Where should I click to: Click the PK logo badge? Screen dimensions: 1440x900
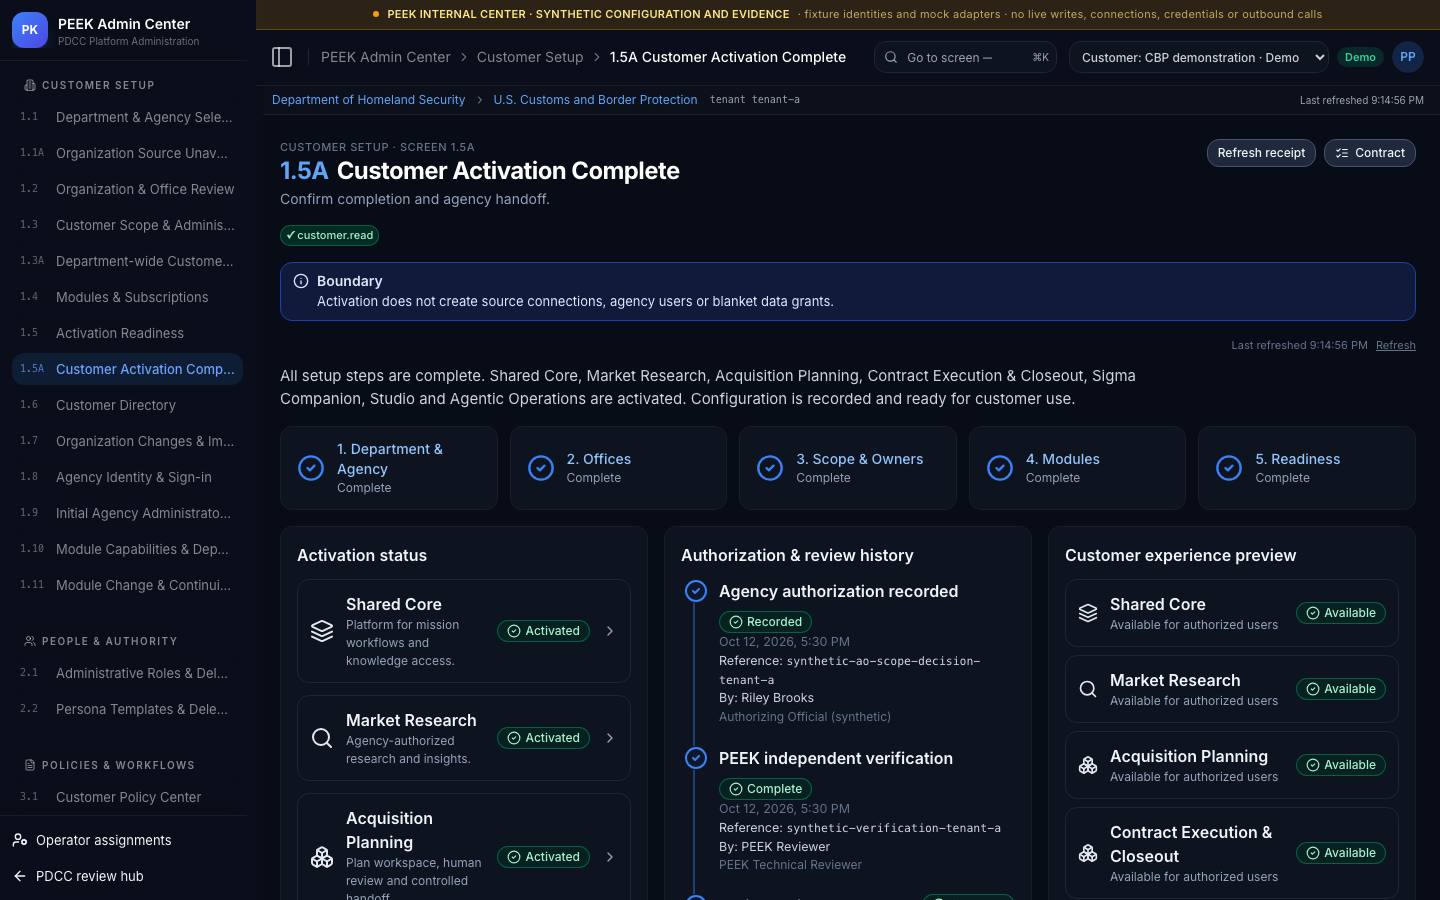click(x=30, y=30)
